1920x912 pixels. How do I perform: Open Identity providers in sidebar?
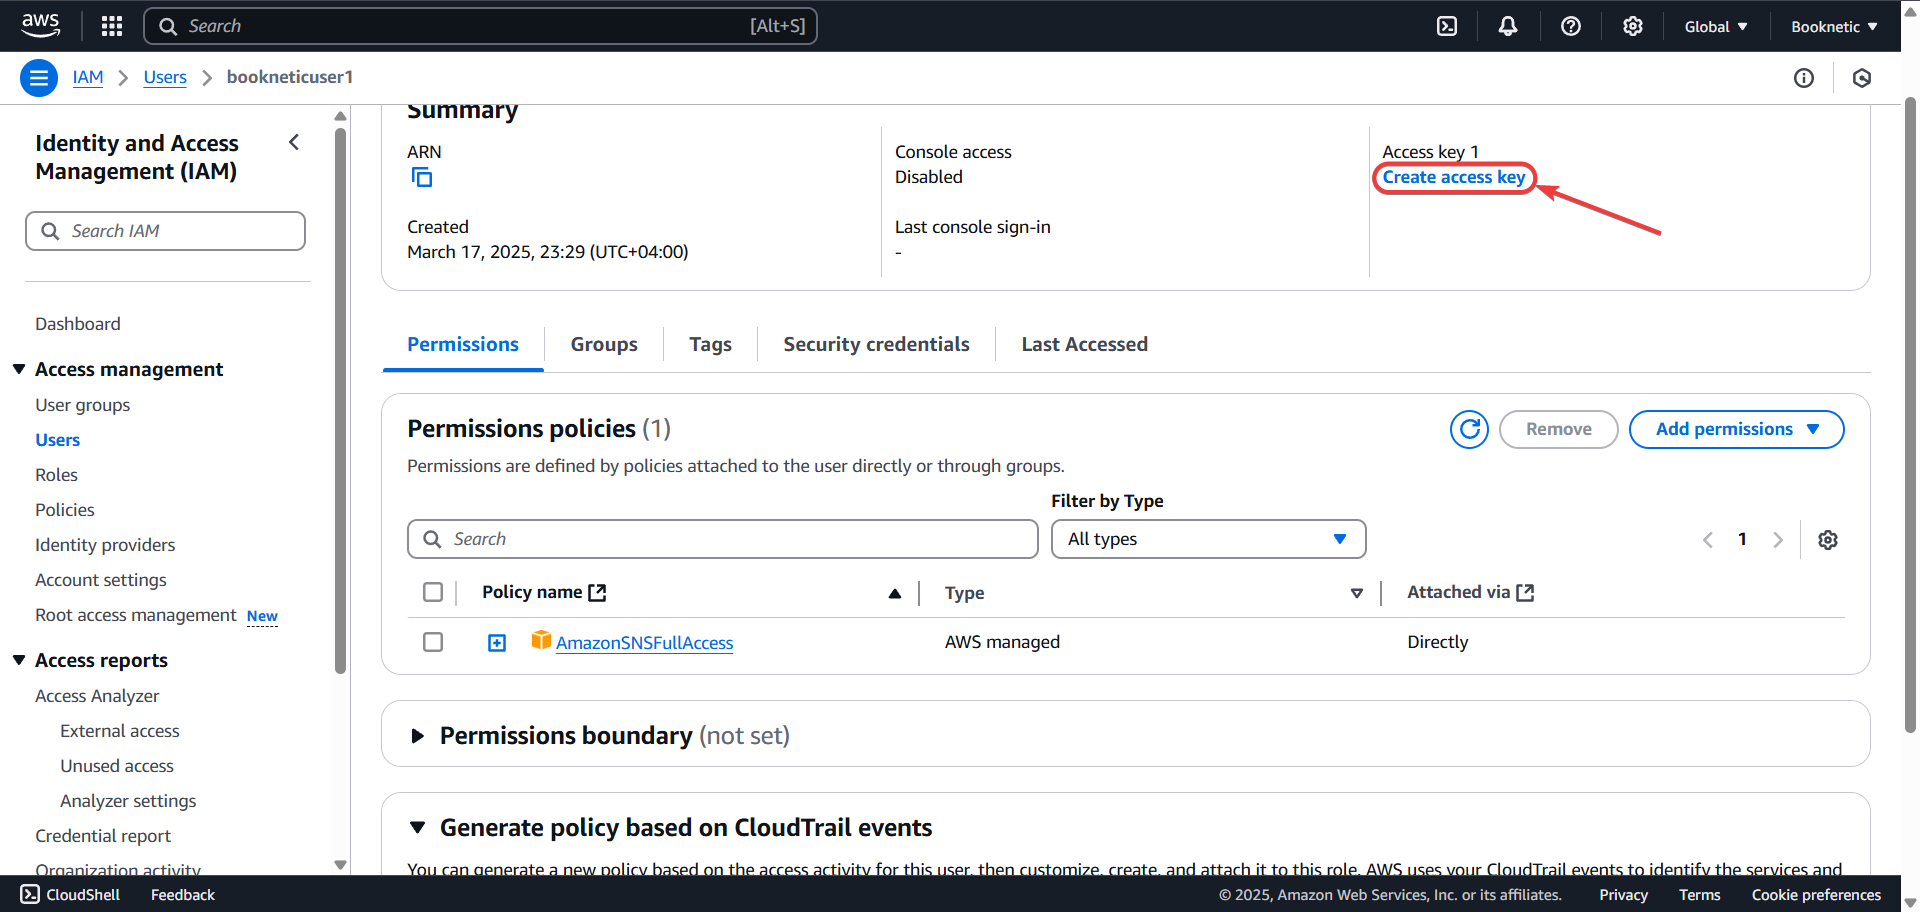click(x=105, y=545)
